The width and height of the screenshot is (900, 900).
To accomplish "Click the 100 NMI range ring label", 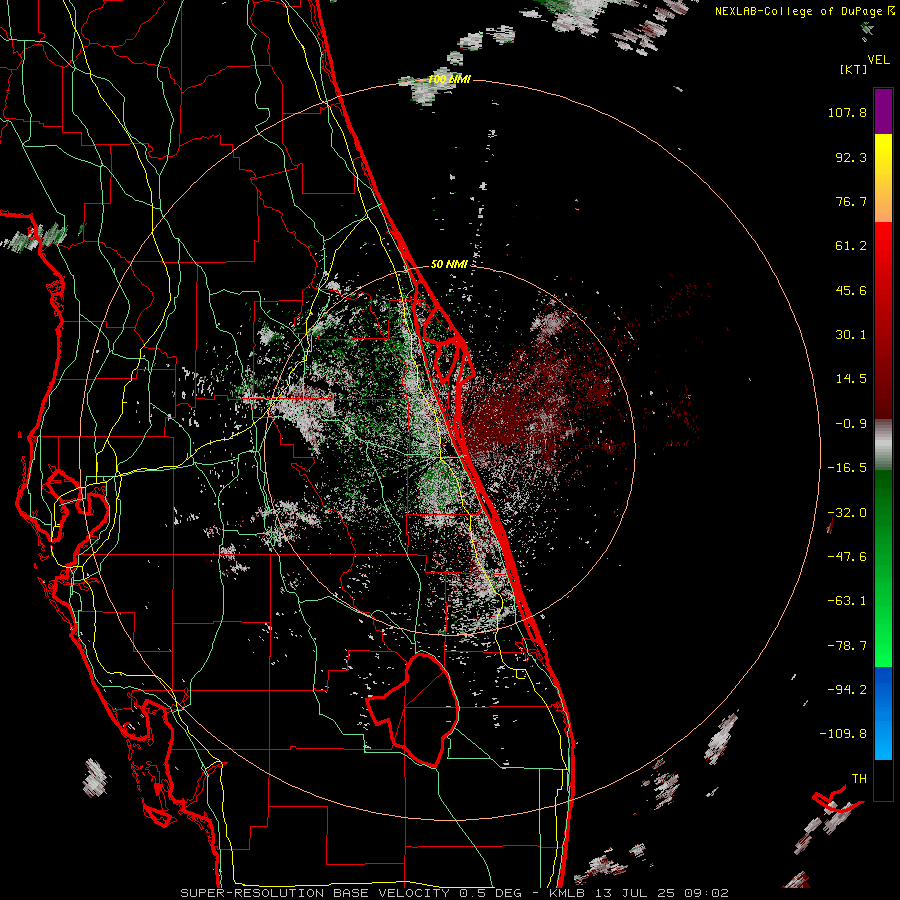I will tap(449, 79).
